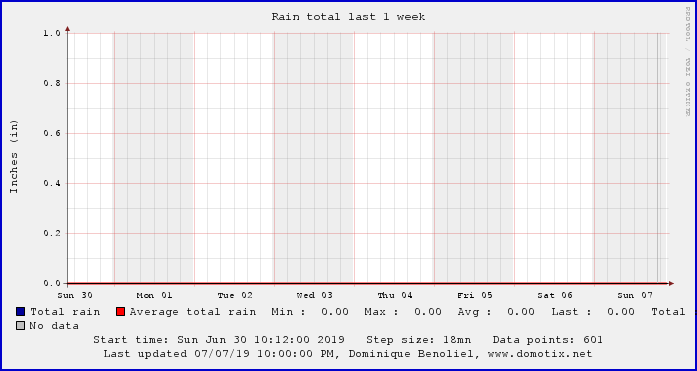
Task: Click the 'No data' legend text
Action: click(54, 326)
